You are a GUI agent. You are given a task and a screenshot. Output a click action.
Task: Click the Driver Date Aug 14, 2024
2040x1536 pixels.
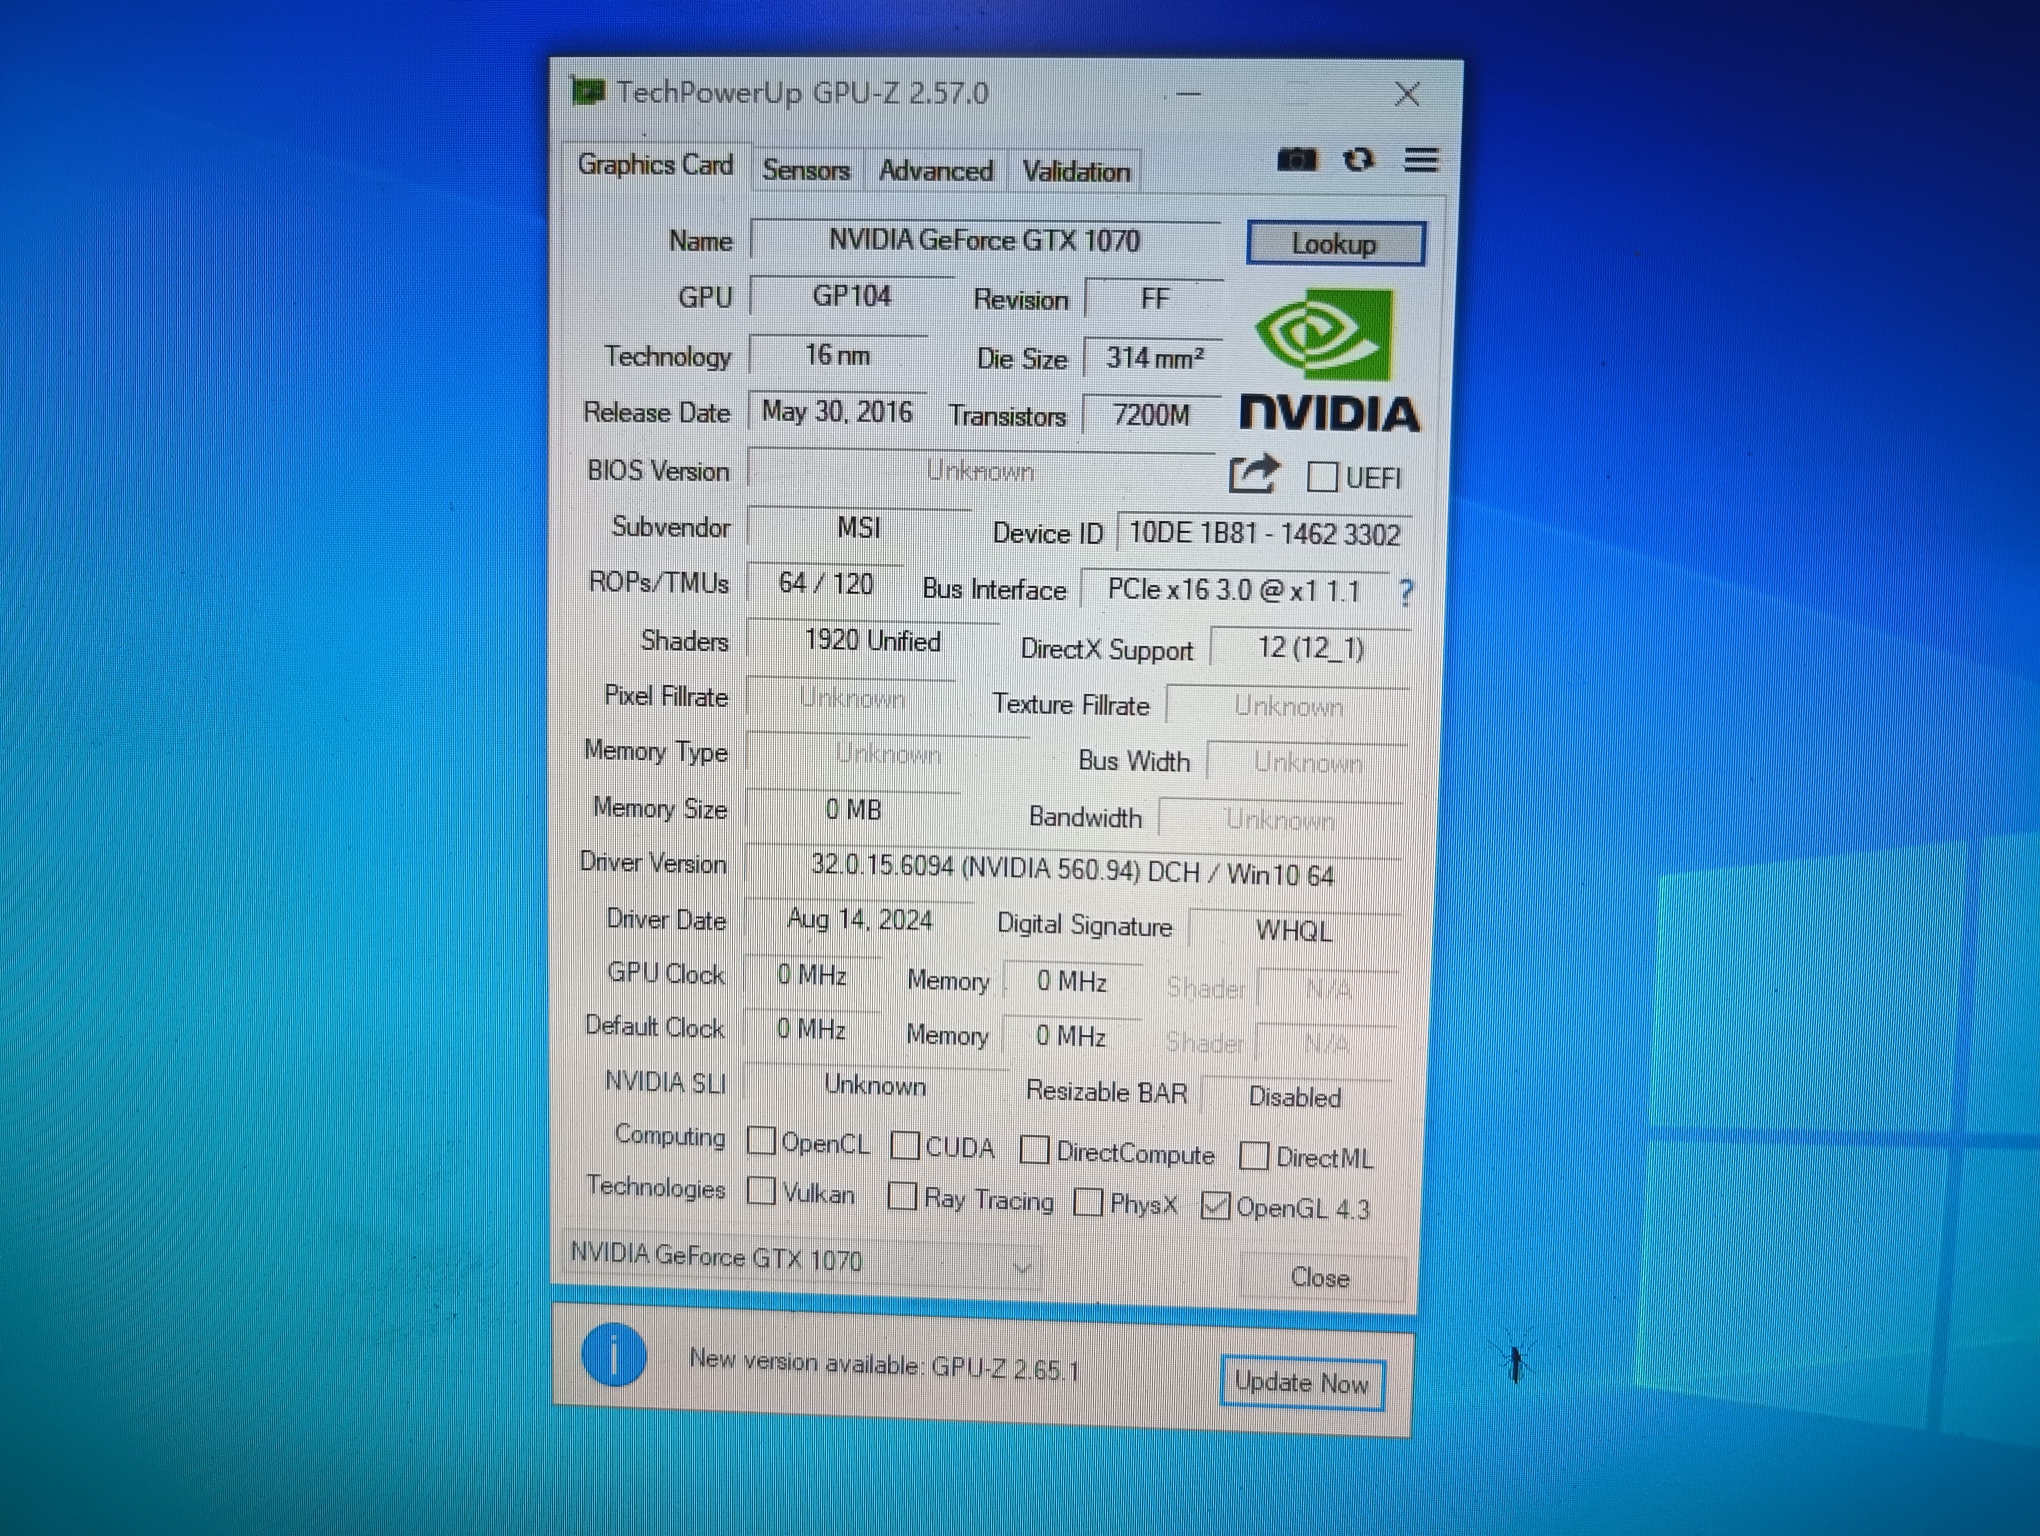pos(859,920)
